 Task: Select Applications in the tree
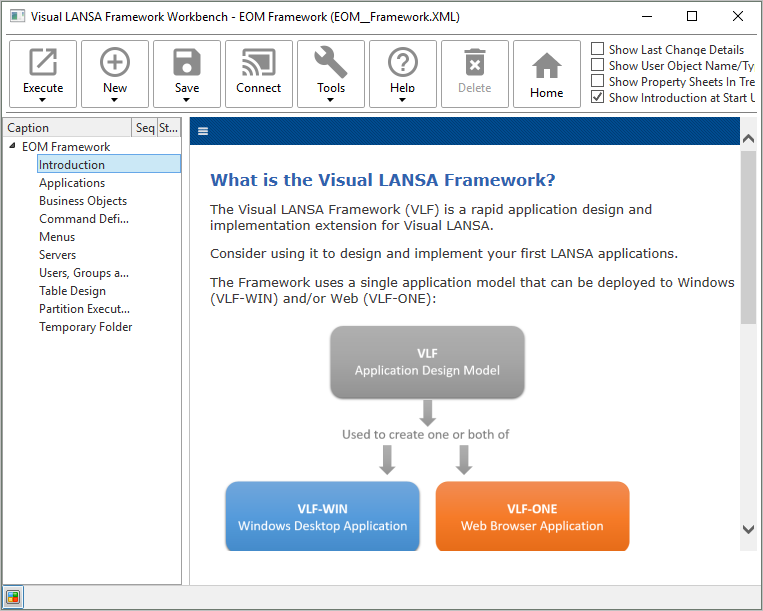72,183
